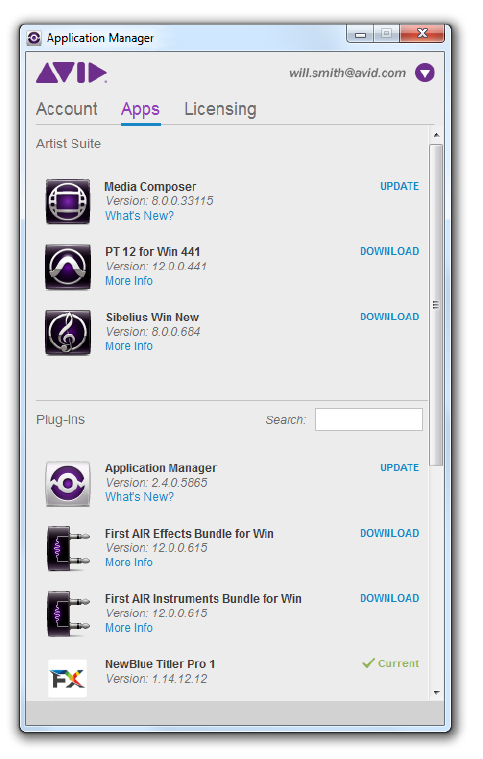Open What's New for Application Manager
Image resolution: width=483 pixels, height=759 pixels.
pos(139,497)
